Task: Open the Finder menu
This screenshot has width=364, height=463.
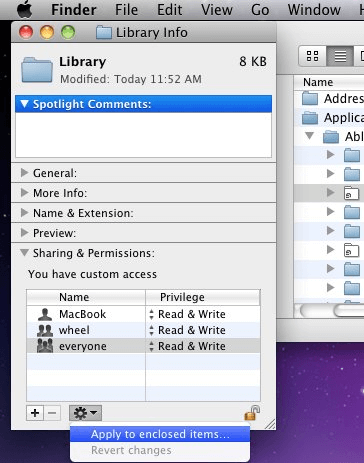Action: point(74,9)
